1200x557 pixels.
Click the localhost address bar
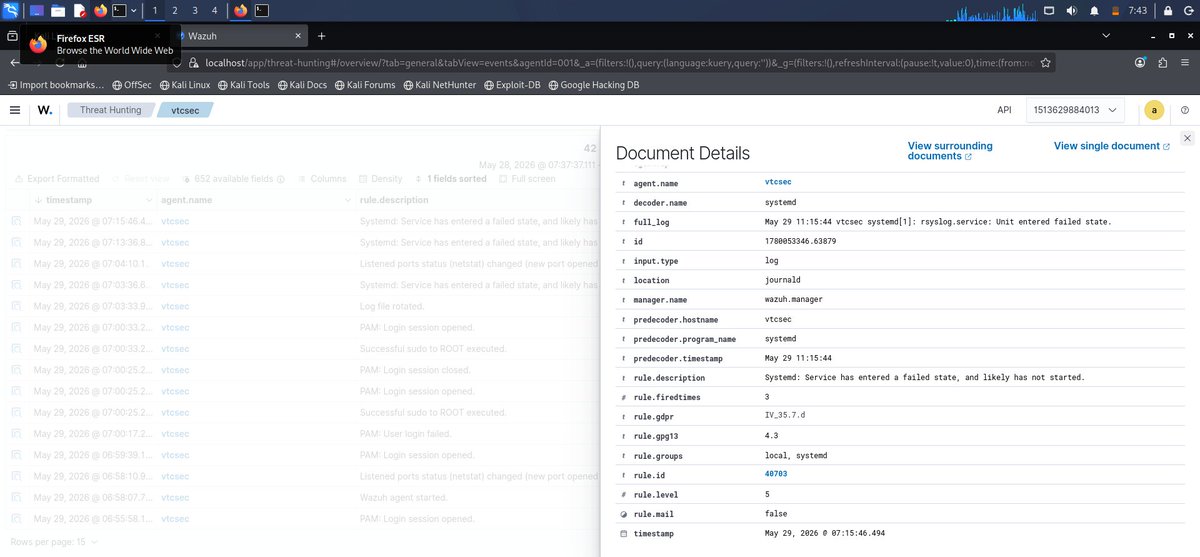610,62
